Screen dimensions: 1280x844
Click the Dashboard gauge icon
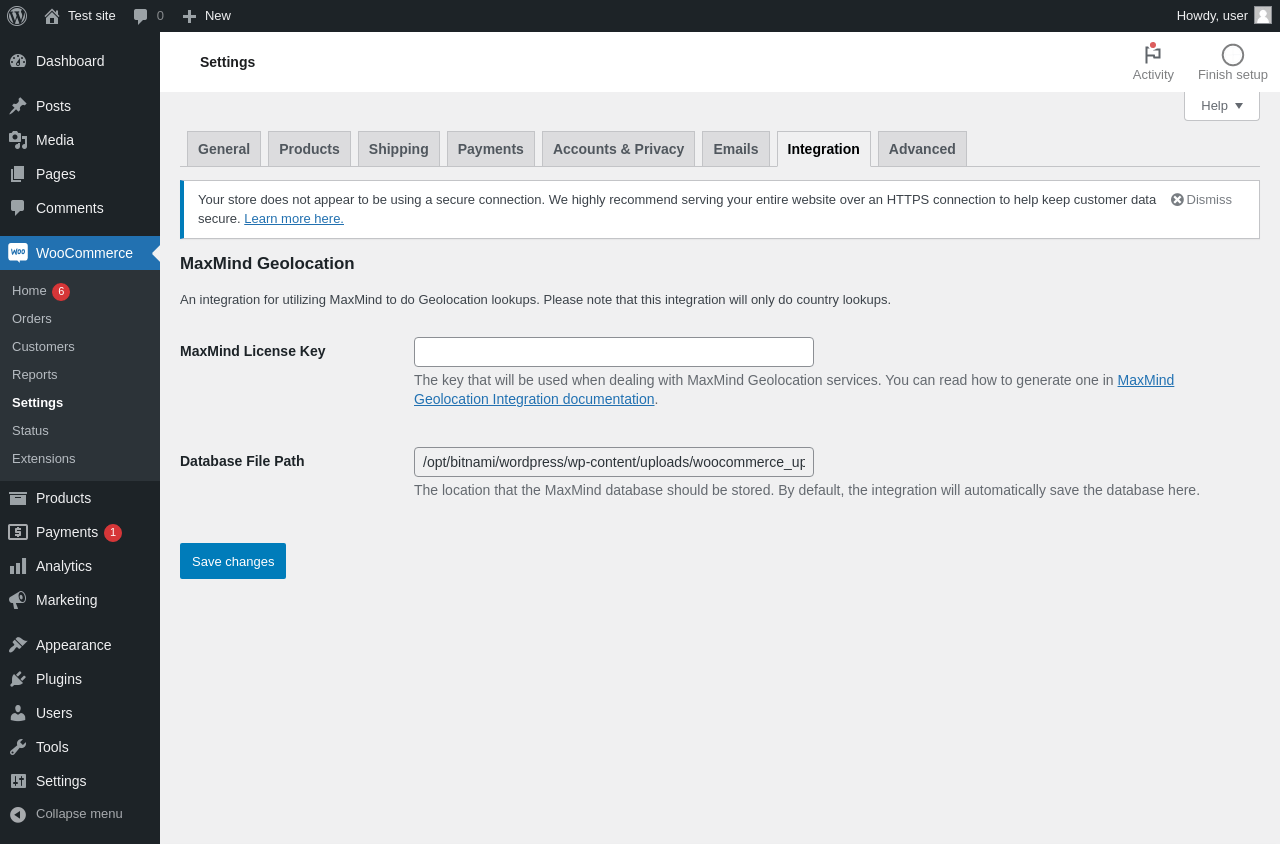[18, 61]
